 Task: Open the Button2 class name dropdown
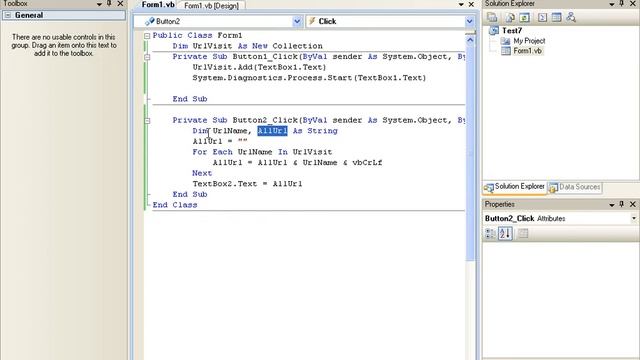297,21
